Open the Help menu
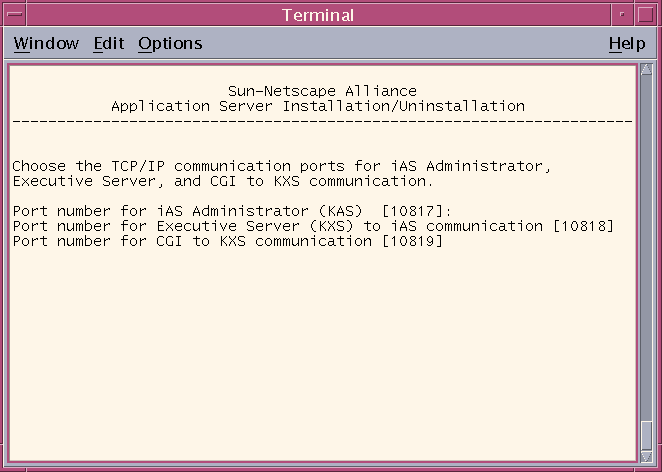The image size is (662, 472). [x=627, y=44]
